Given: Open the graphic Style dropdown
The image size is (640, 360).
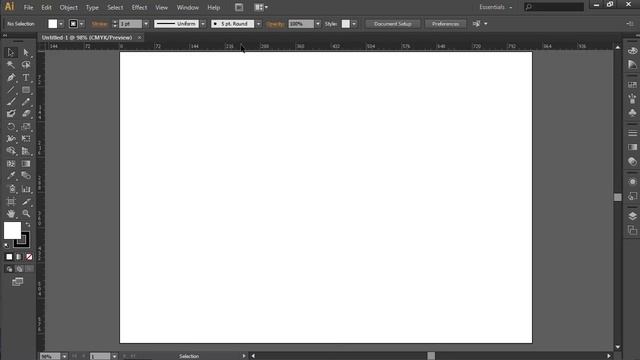Looking at the screenshot, I should pos(354,24).
